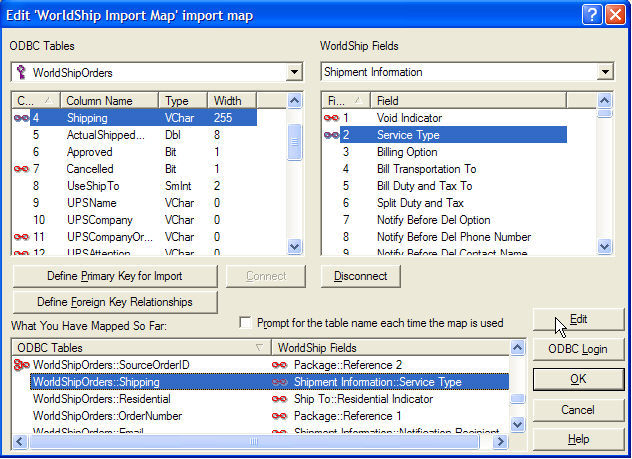
Task: Open the Shipment Information WorldShip Fields dropdown
Action: click(605, 72)
